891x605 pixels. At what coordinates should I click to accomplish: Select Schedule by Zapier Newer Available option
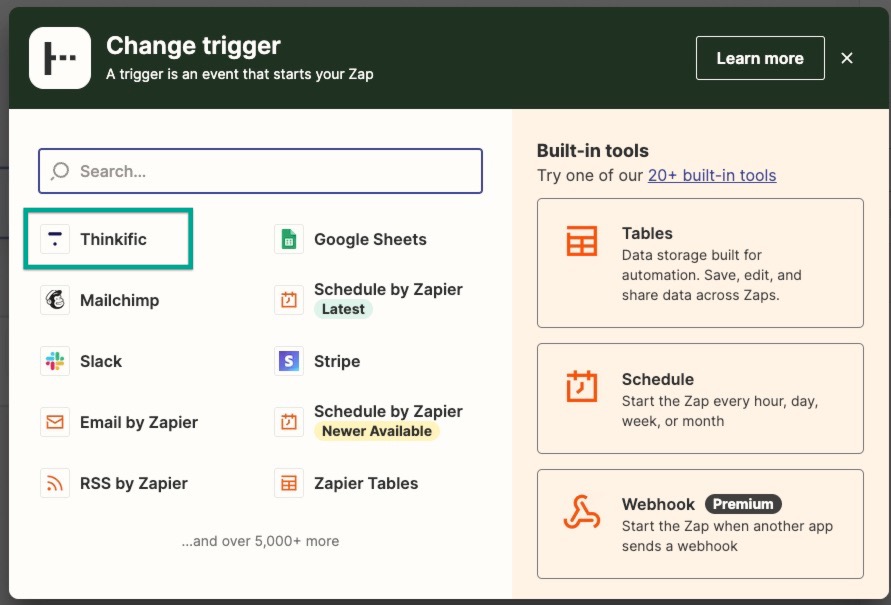click(x=387, y=421)
